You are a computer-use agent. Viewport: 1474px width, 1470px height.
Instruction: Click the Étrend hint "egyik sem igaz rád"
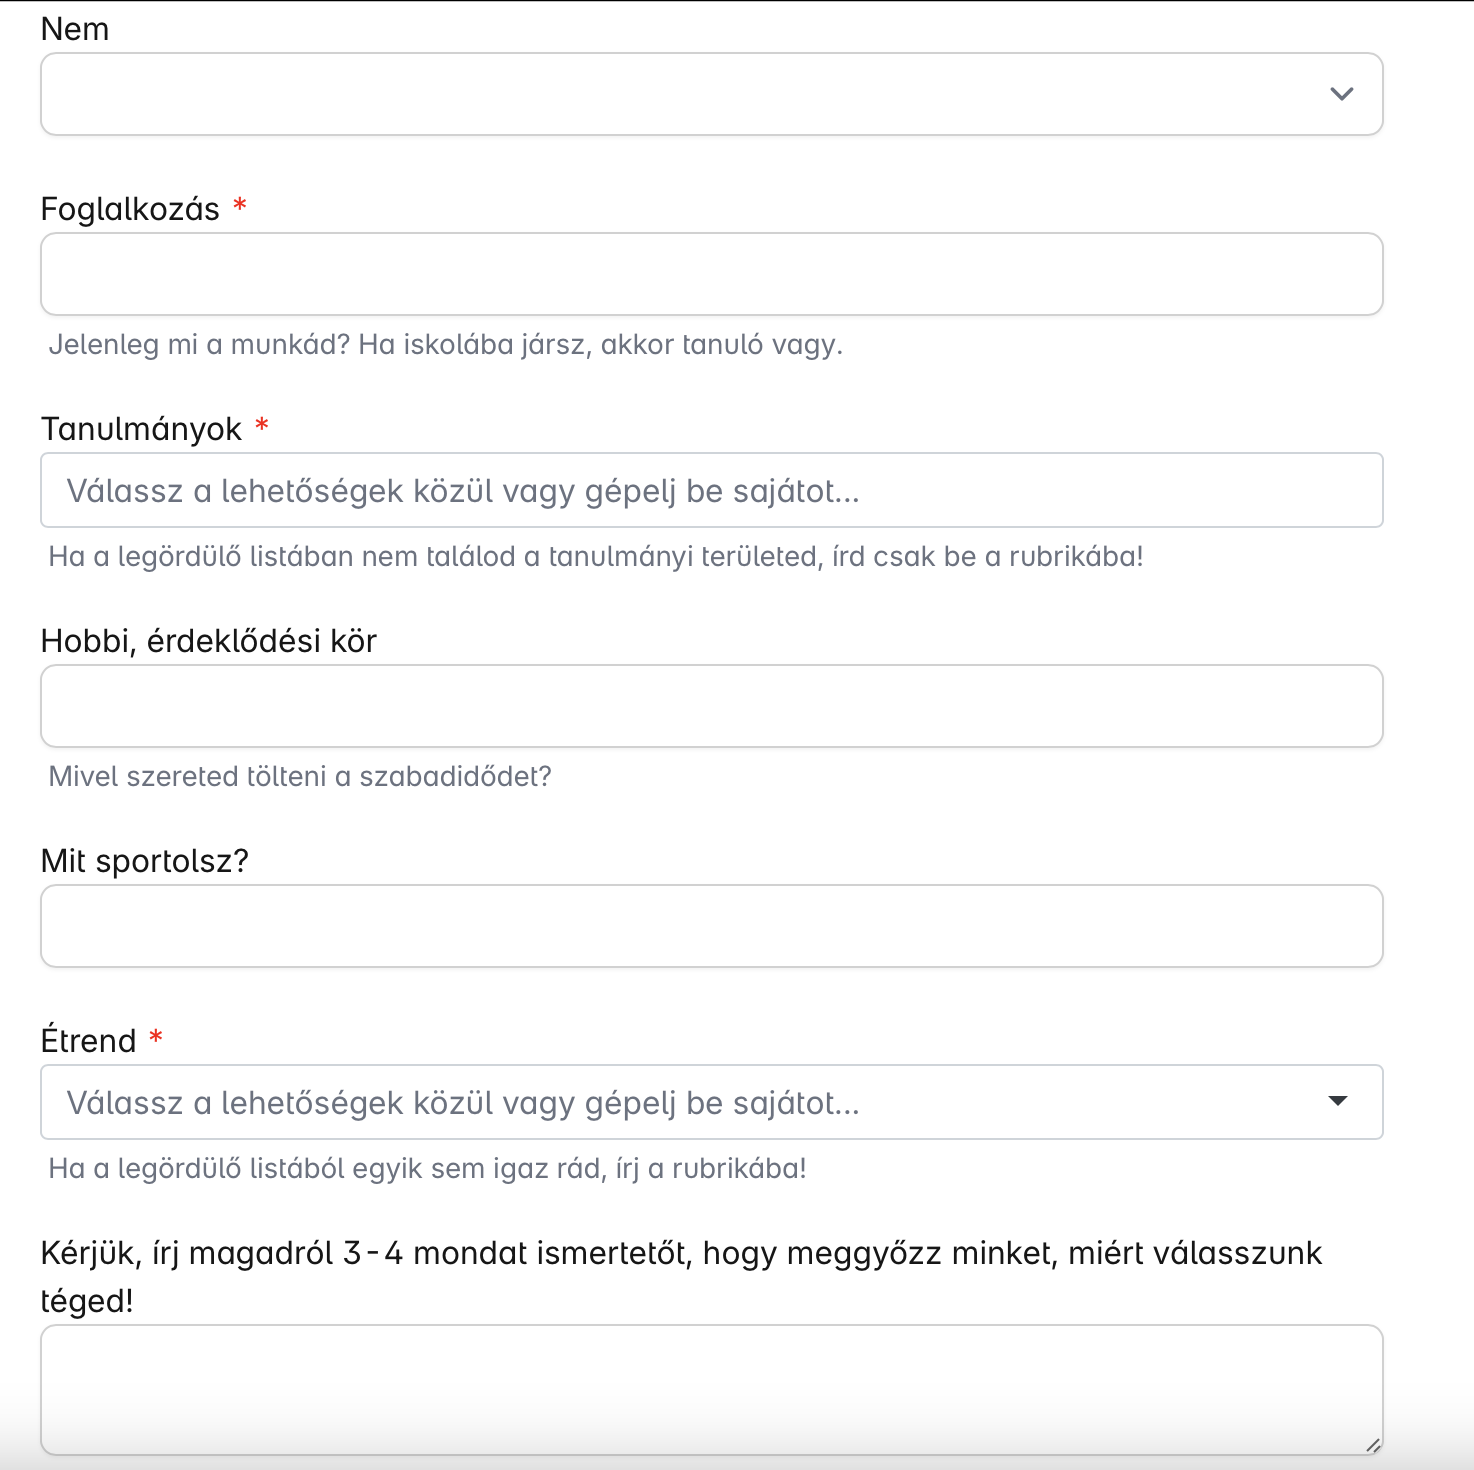(x=427, y=1169)
